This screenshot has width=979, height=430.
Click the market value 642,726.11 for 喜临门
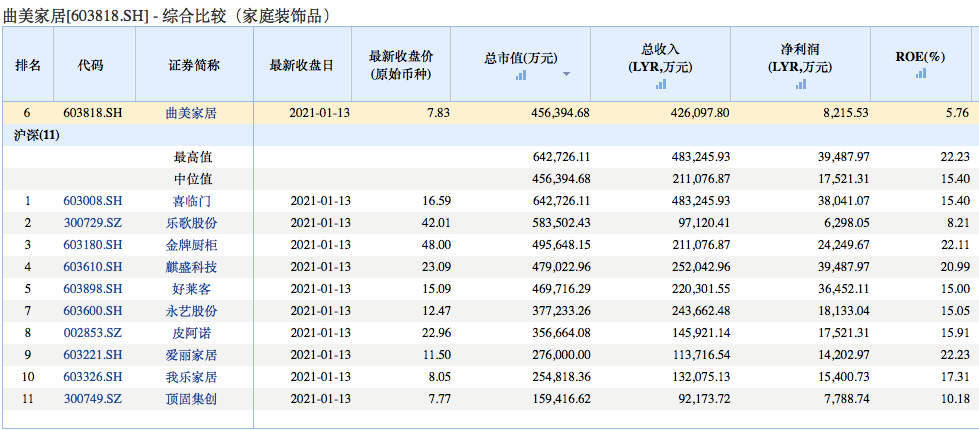click(559, 201)
